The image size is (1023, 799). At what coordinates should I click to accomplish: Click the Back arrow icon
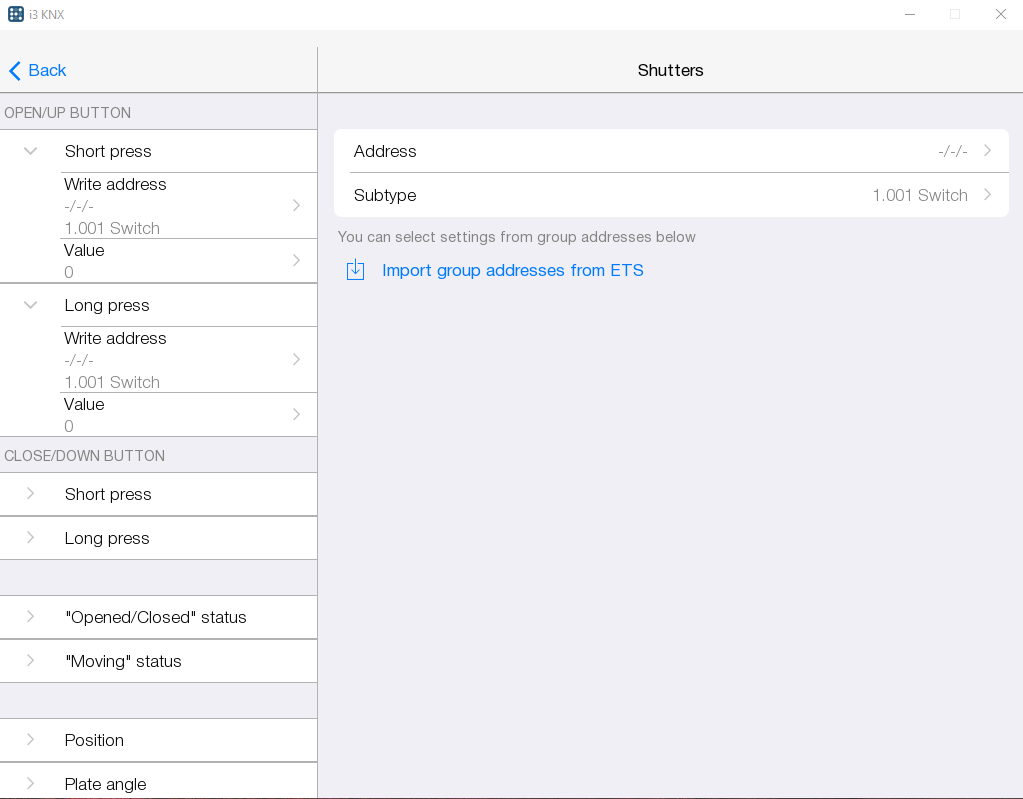tap(14, 71)
